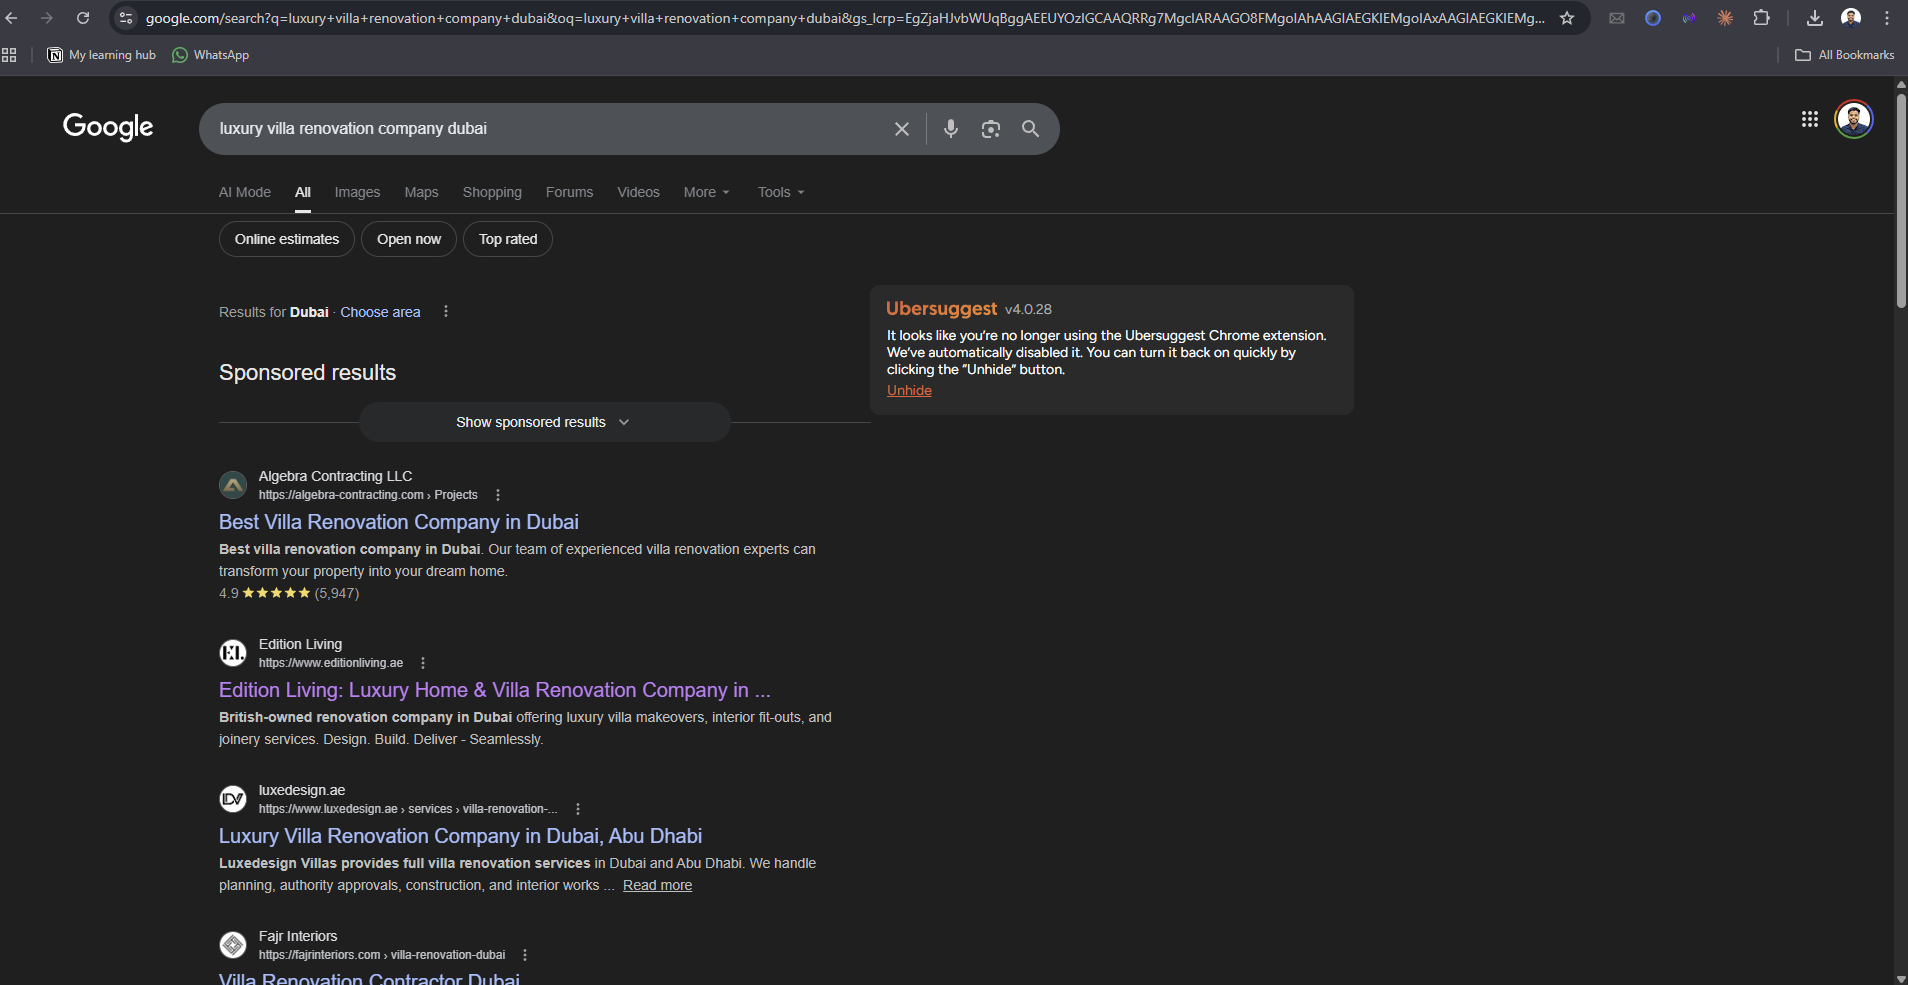
Task: Click the browser address bar URL
Action: (845, 18)
